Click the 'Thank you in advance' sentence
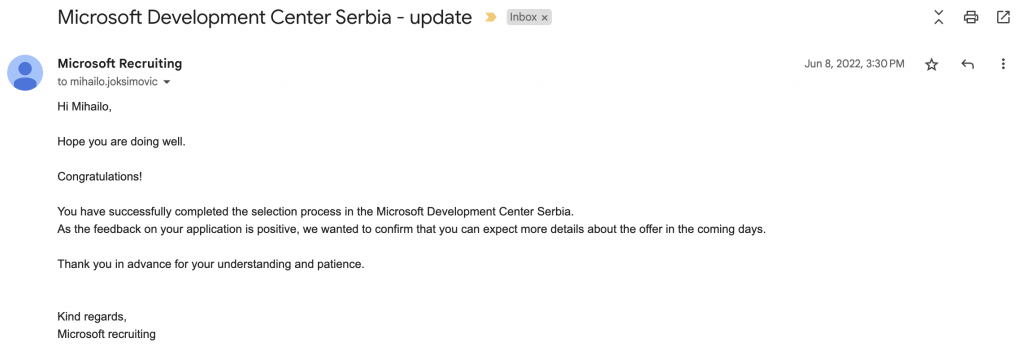The image size is (1024, 360). click(210, 265)
